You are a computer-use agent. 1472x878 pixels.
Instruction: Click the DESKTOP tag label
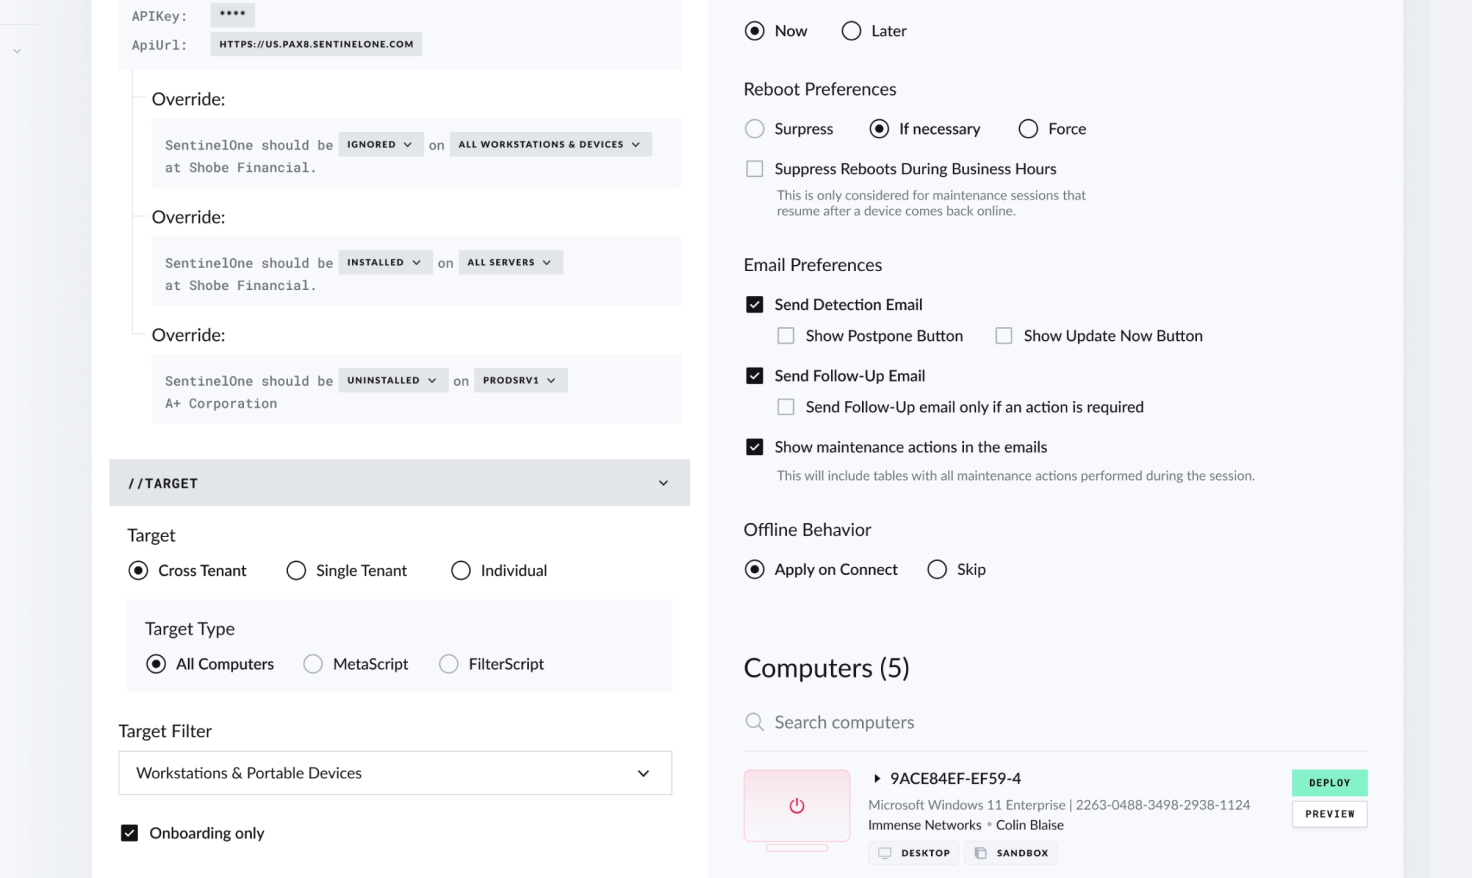(x=925, y=853)
